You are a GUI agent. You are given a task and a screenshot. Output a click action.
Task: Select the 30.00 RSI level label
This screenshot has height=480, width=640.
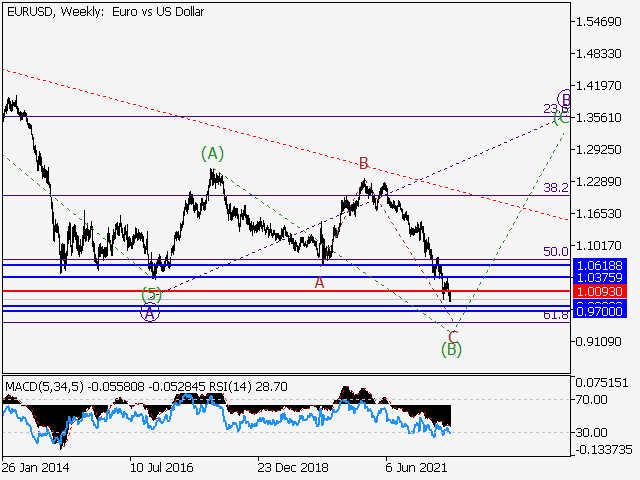pos(591,432)
